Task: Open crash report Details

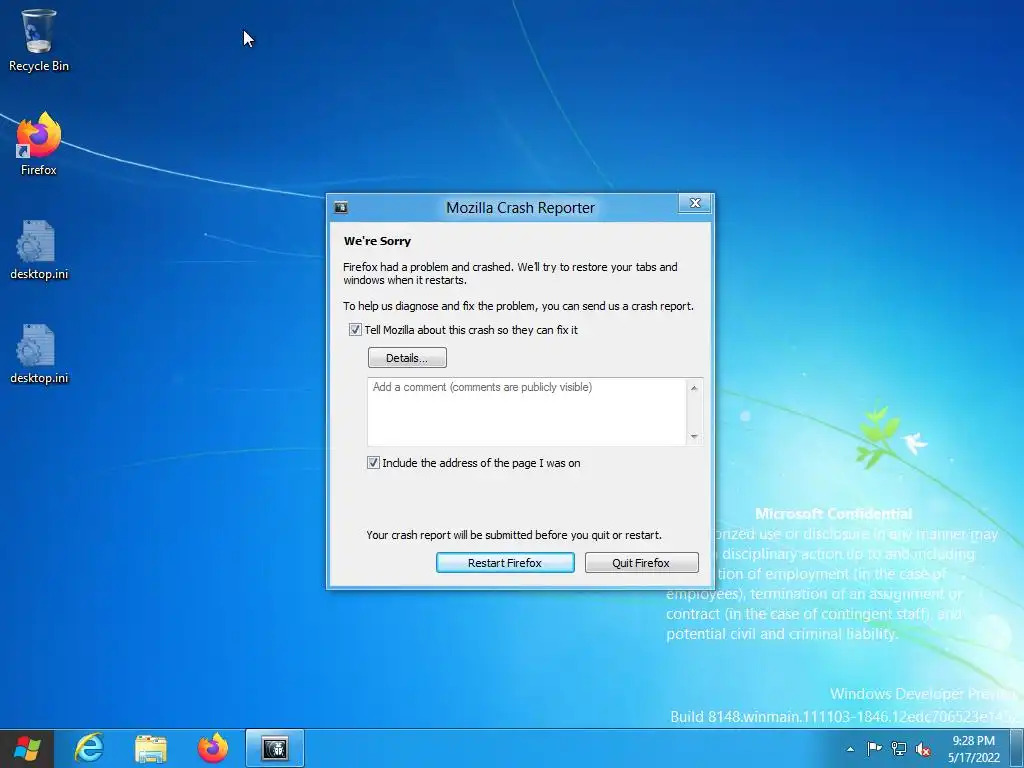Action: pos(407,358)
